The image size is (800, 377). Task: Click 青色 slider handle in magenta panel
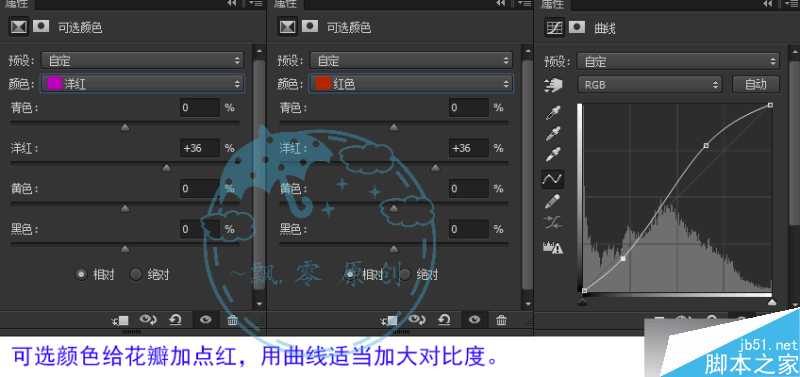[125, 127]
